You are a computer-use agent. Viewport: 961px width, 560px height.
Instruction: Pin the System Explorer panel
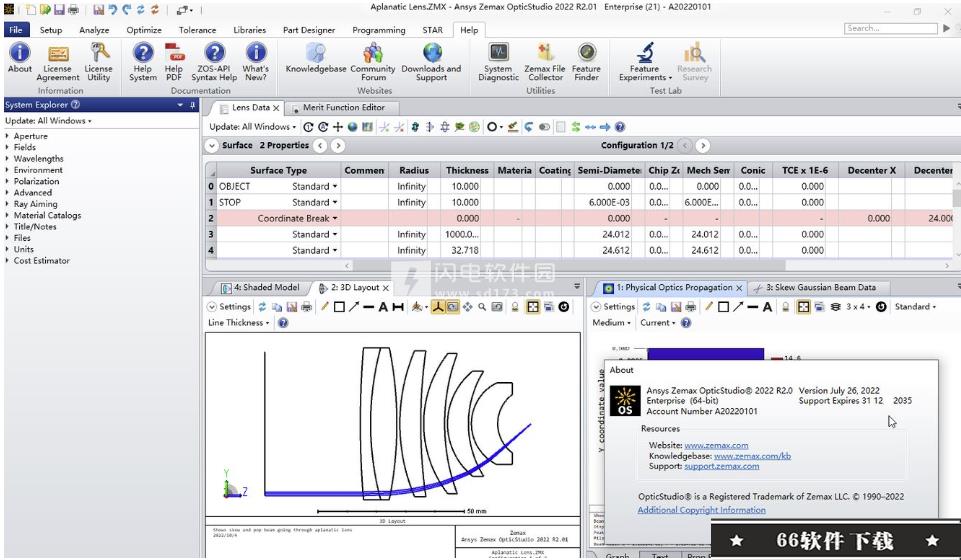[x=192, y=105]
